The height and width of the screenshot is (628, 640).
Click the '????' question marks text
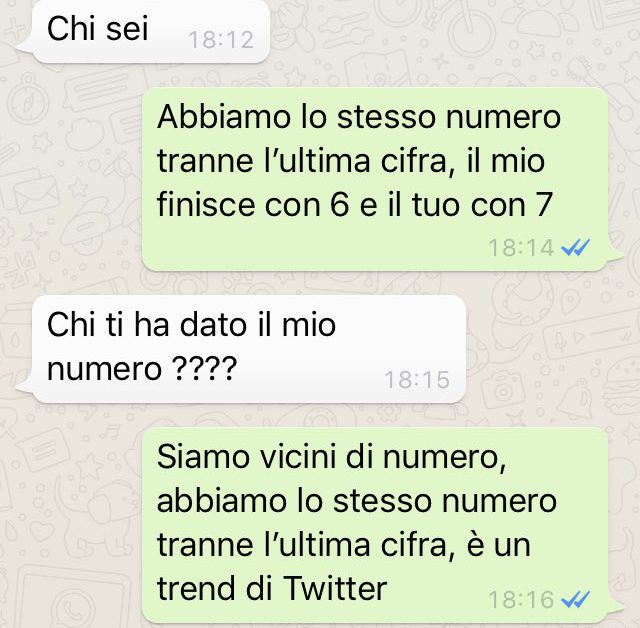coord(205,368)
